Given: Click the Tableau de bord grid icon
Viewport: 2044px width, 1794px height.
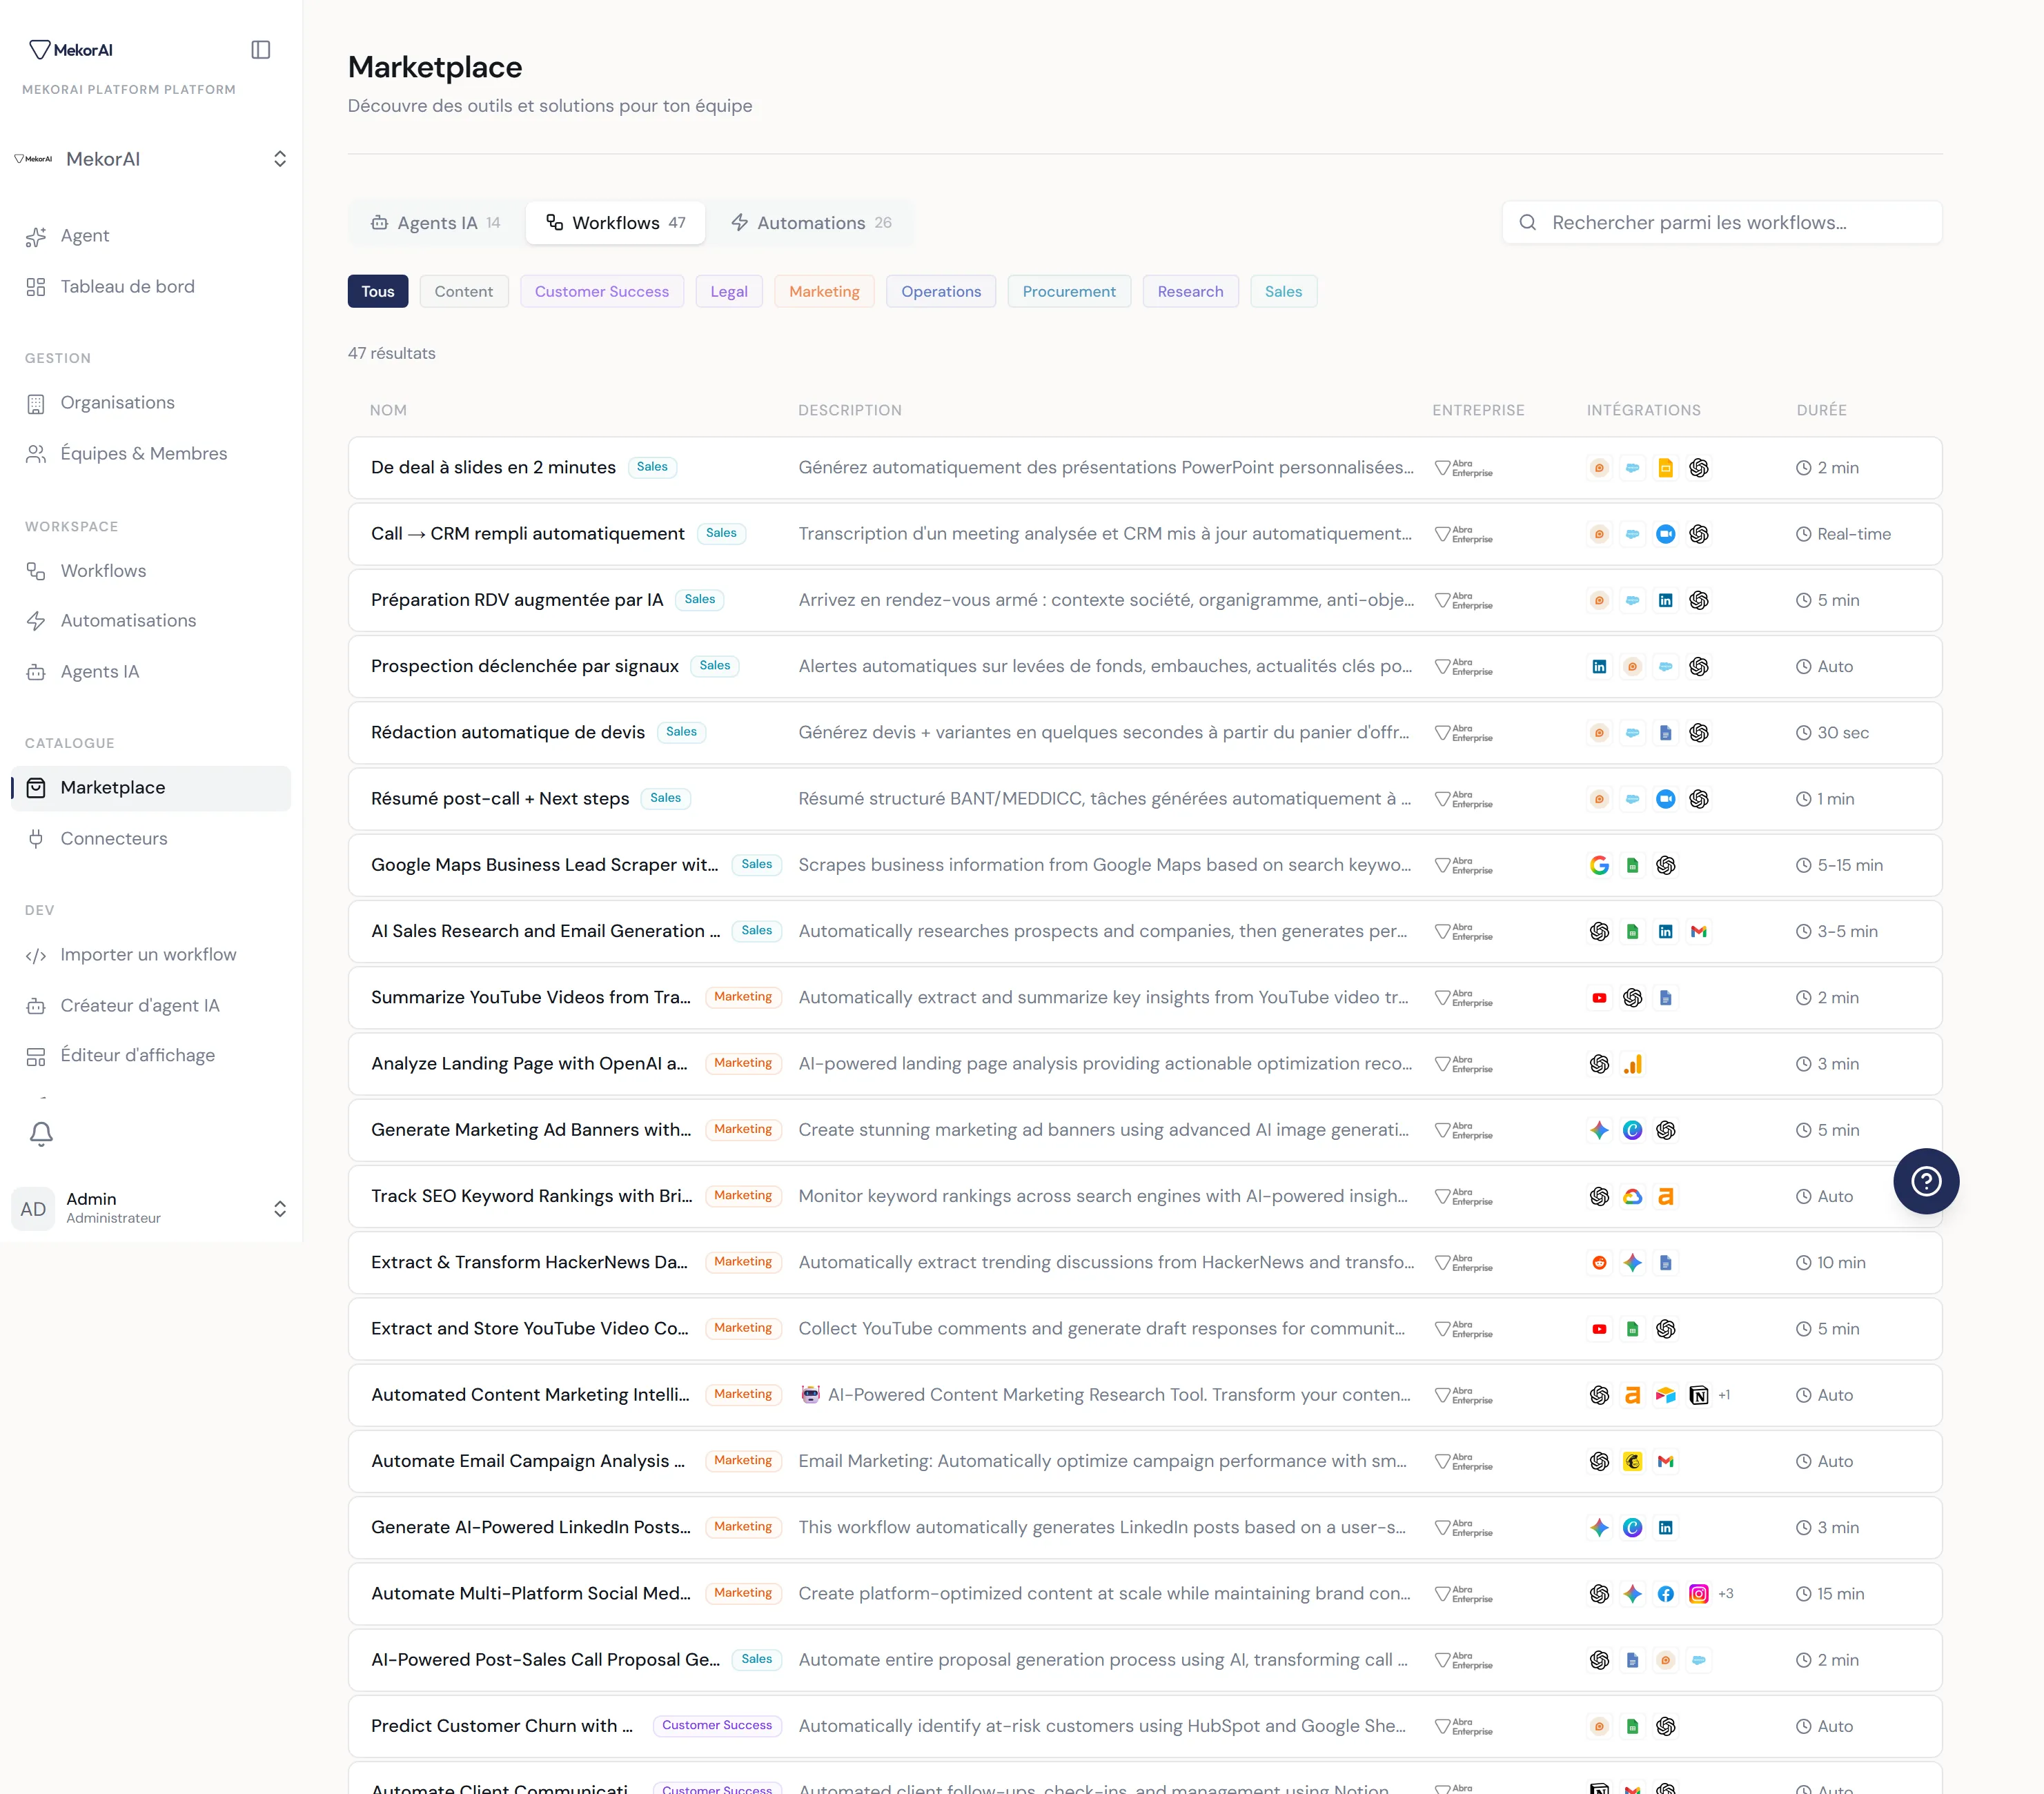Looking at the screenshot, I should point(36,287).
